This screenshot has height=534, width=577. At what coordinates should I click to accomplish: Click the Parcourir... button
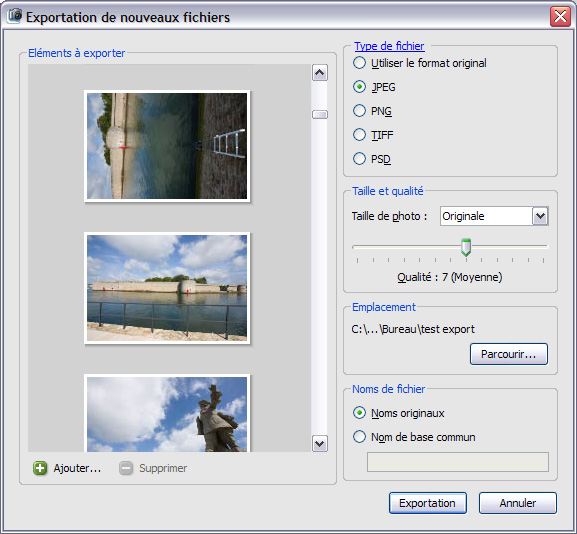509,354
